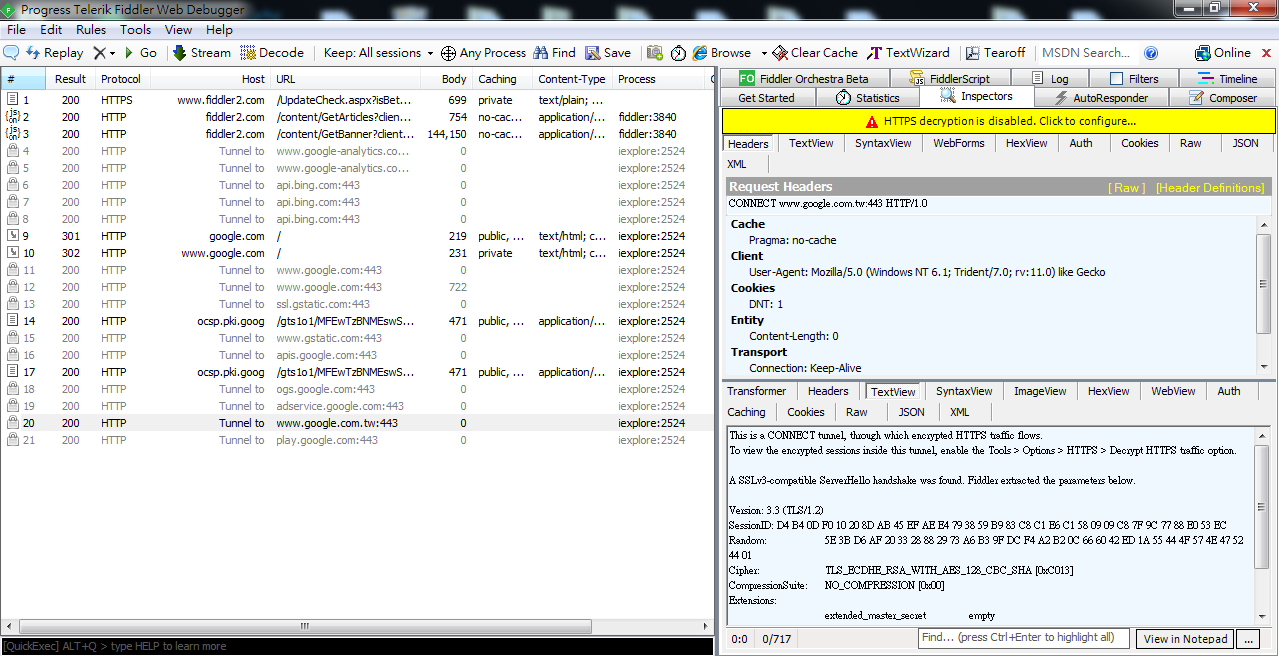Select response WebView tab
1279x656 pixels.
click(1173, 391)
